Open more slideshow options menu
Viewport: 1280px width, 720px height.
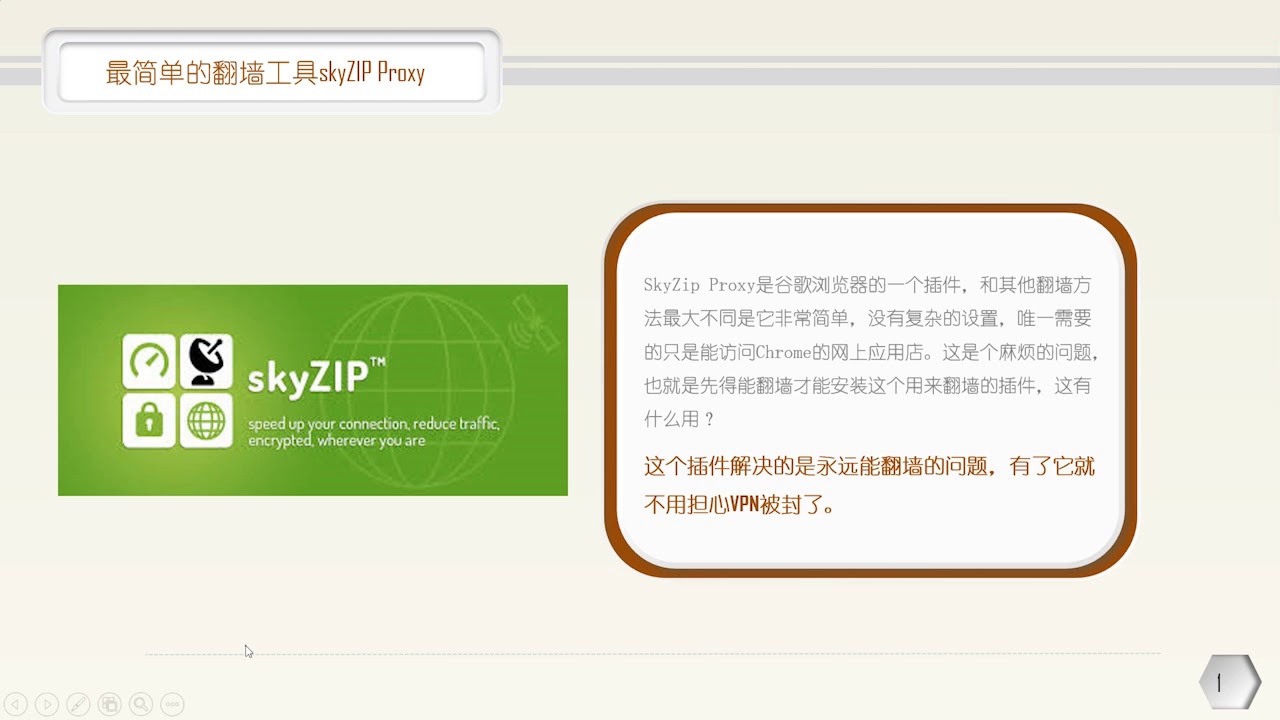pyautogui.click(x=172, y=704)
